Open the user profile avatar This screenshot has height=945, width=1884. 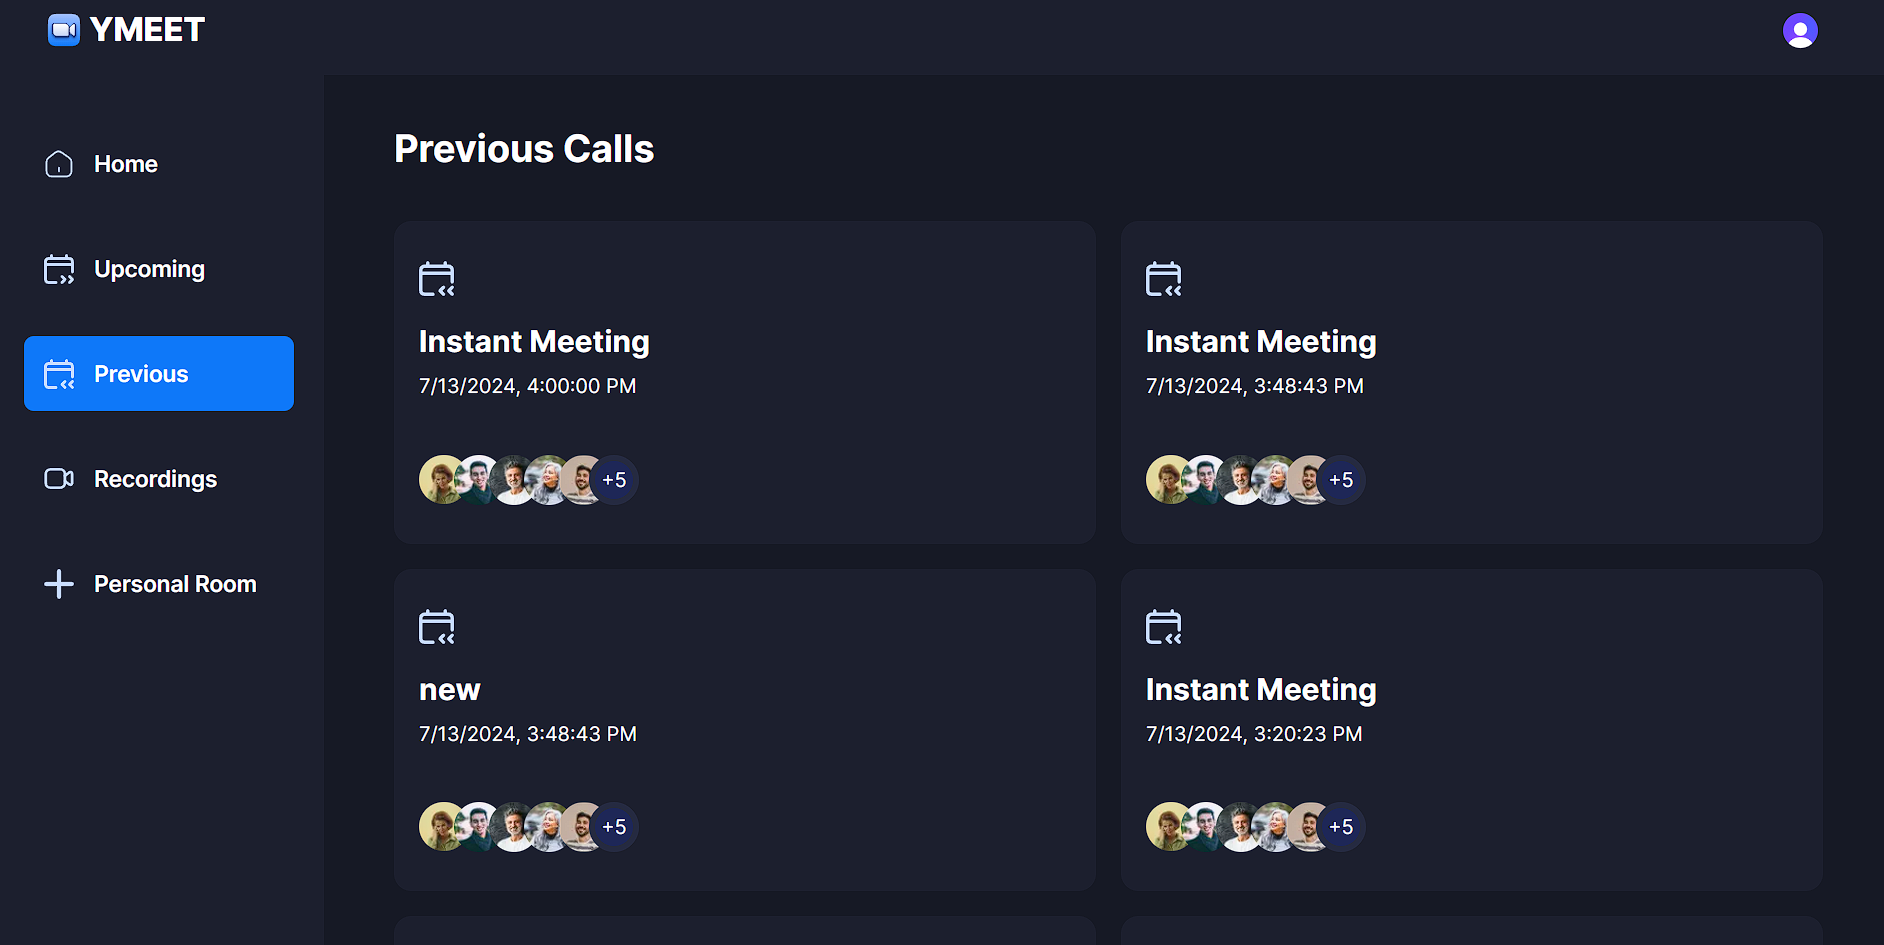(x=1800, y=31)
